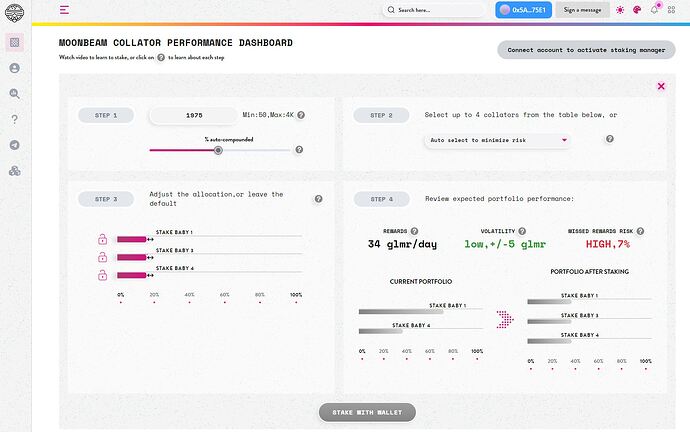This screenshot has height=432, width=690.
Task: Close the staking panel with pink X
Action: pyautogui.click(x=661, y=86)
